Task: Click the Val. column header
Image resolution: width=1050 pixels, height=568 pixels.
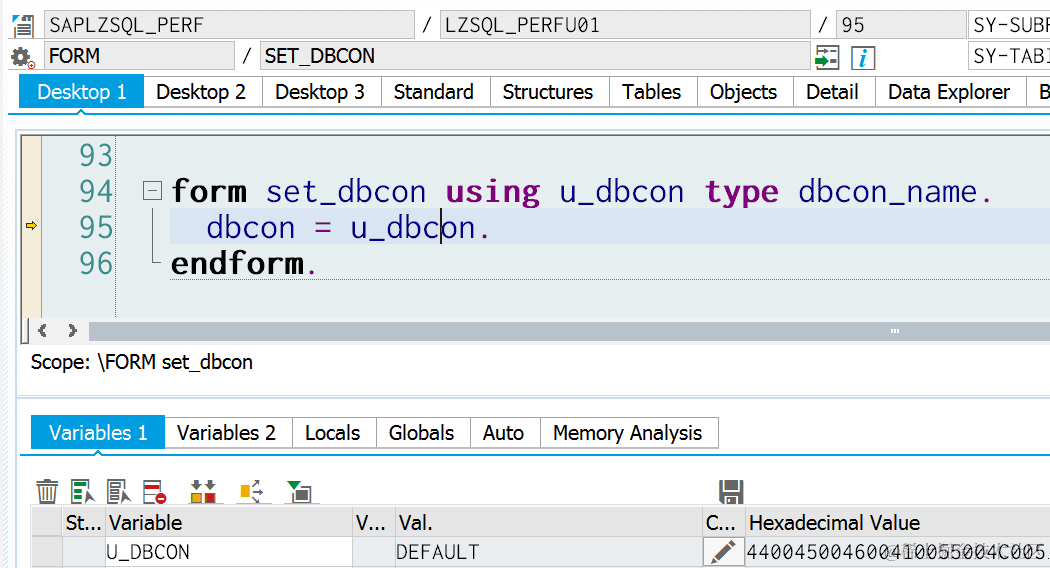Action: pyautogui.click(x=548, y=522)
